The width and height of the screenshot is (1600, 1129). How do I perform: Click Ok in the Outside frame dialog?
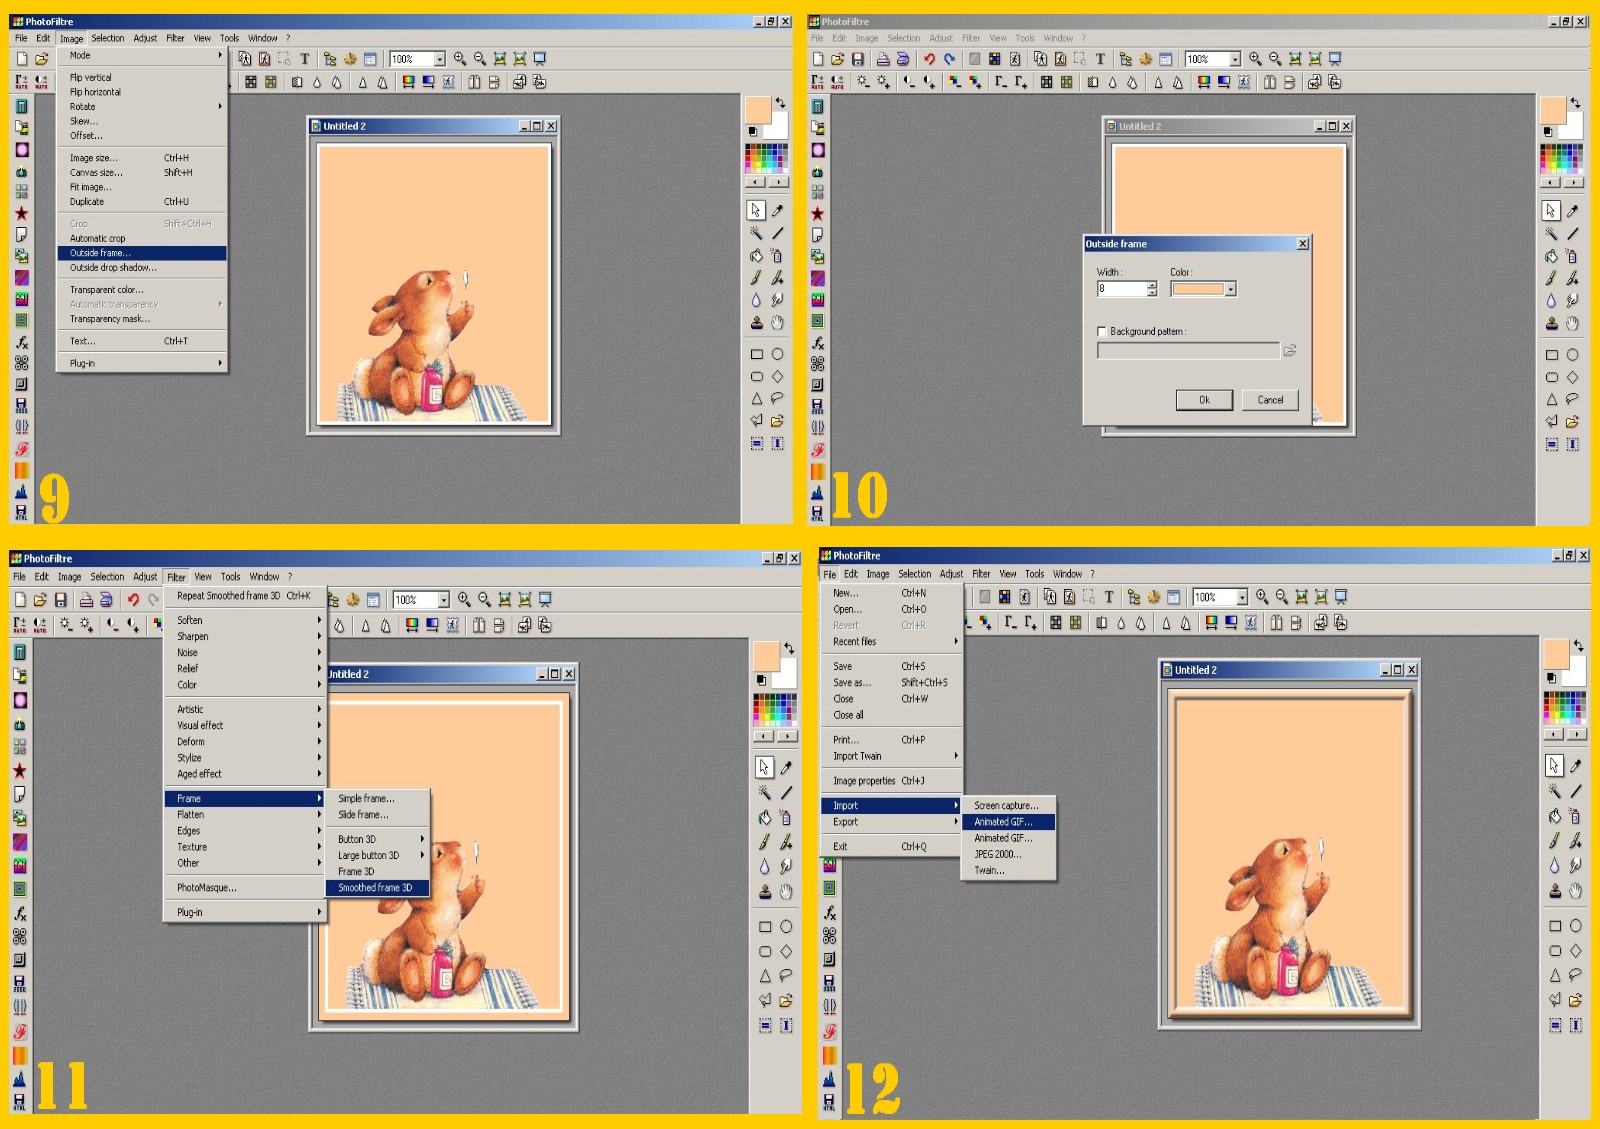(x=1204, y=400)
